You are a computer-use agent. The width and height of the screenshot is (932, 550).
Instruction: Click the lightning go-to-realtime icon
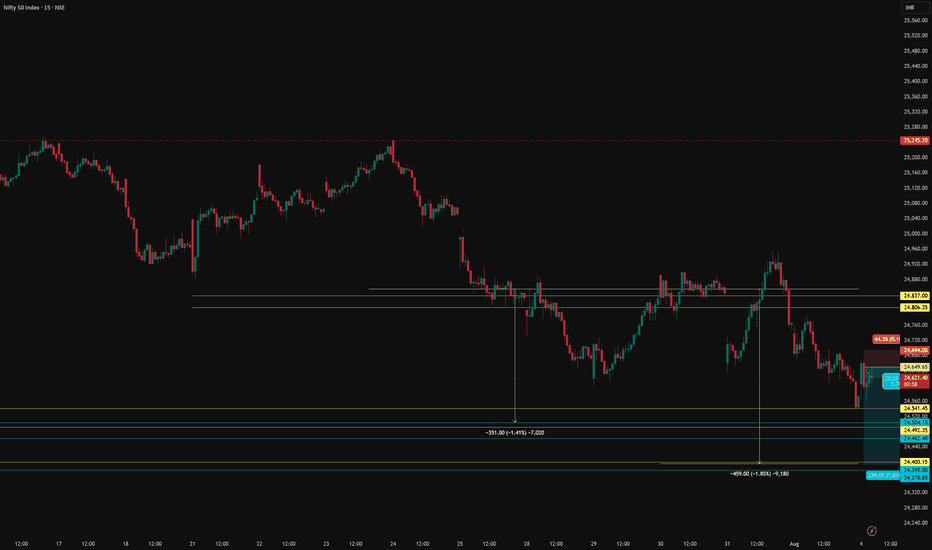871,531
